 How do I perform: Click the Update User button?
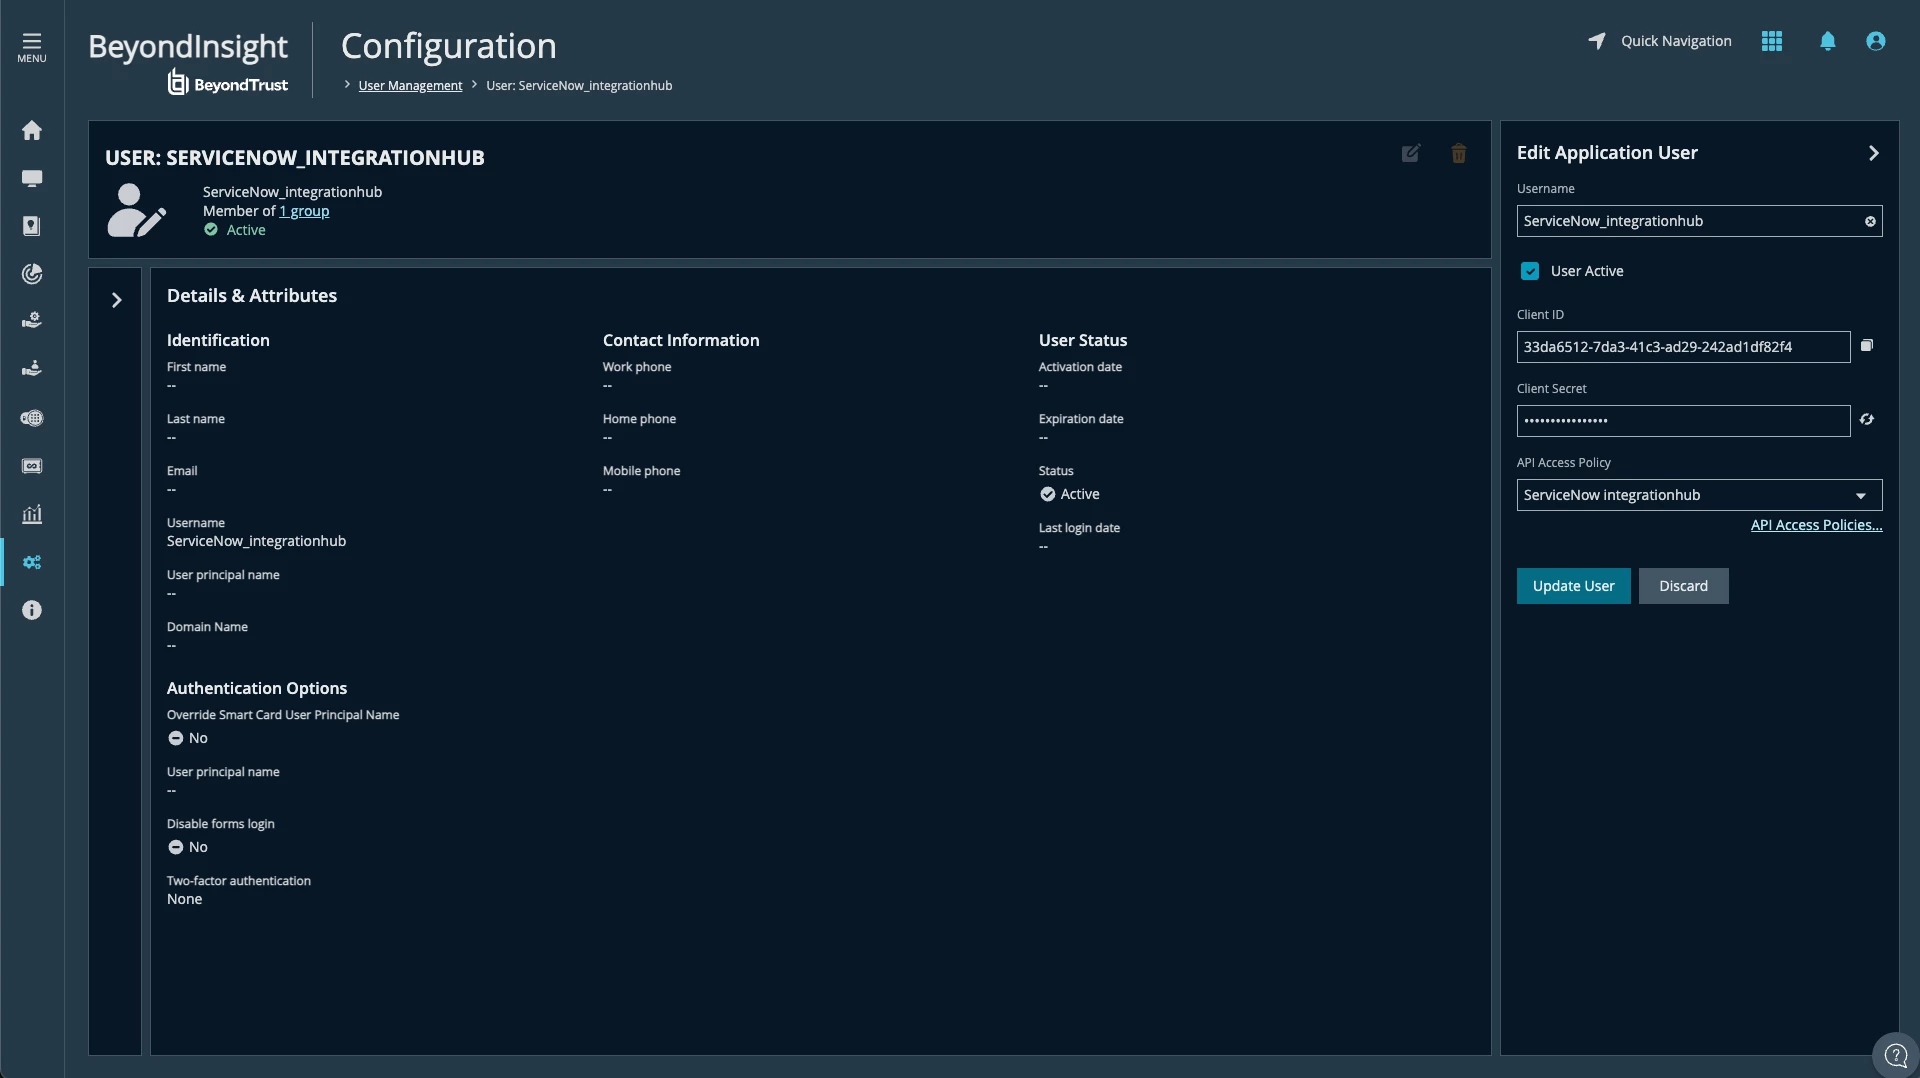(x=1573, y=586)
